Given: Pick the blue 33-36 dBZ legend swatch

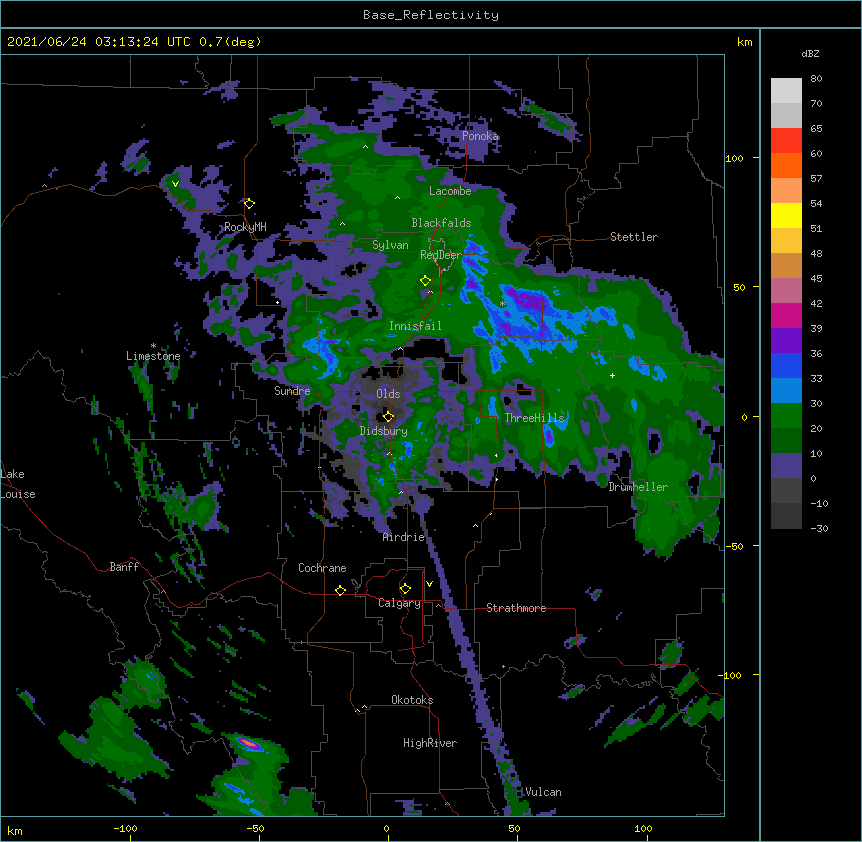Looking at the screenshot, I should coord(786,365).
